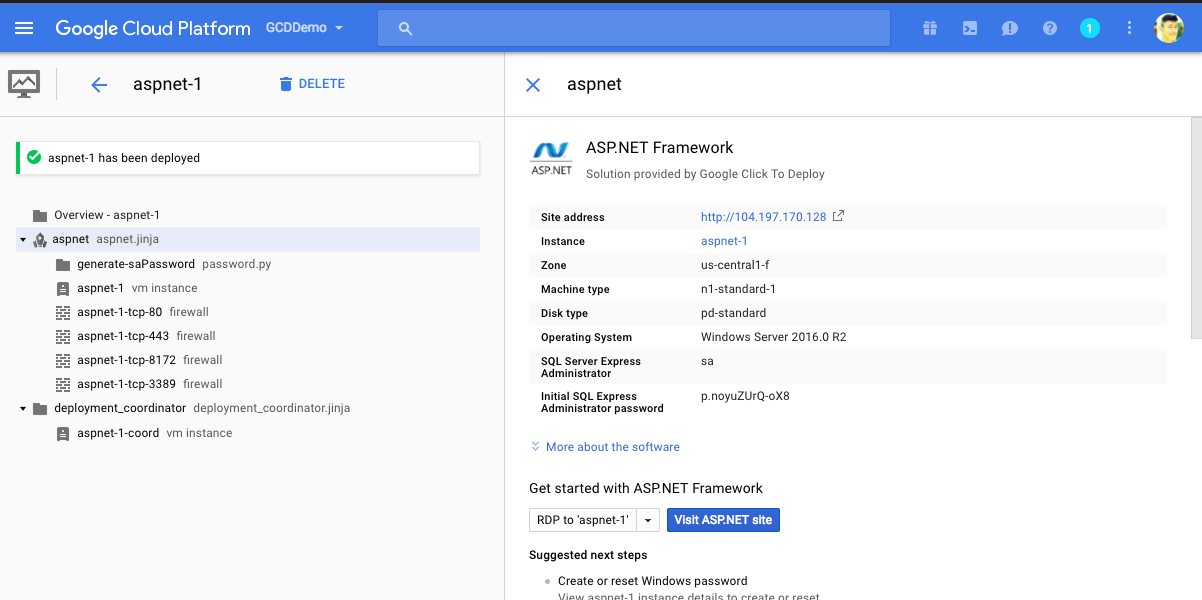The image size is (1202, 600).
Task: Go back using the left arrow
Action: pyautogui.click(x=99, y=85)
